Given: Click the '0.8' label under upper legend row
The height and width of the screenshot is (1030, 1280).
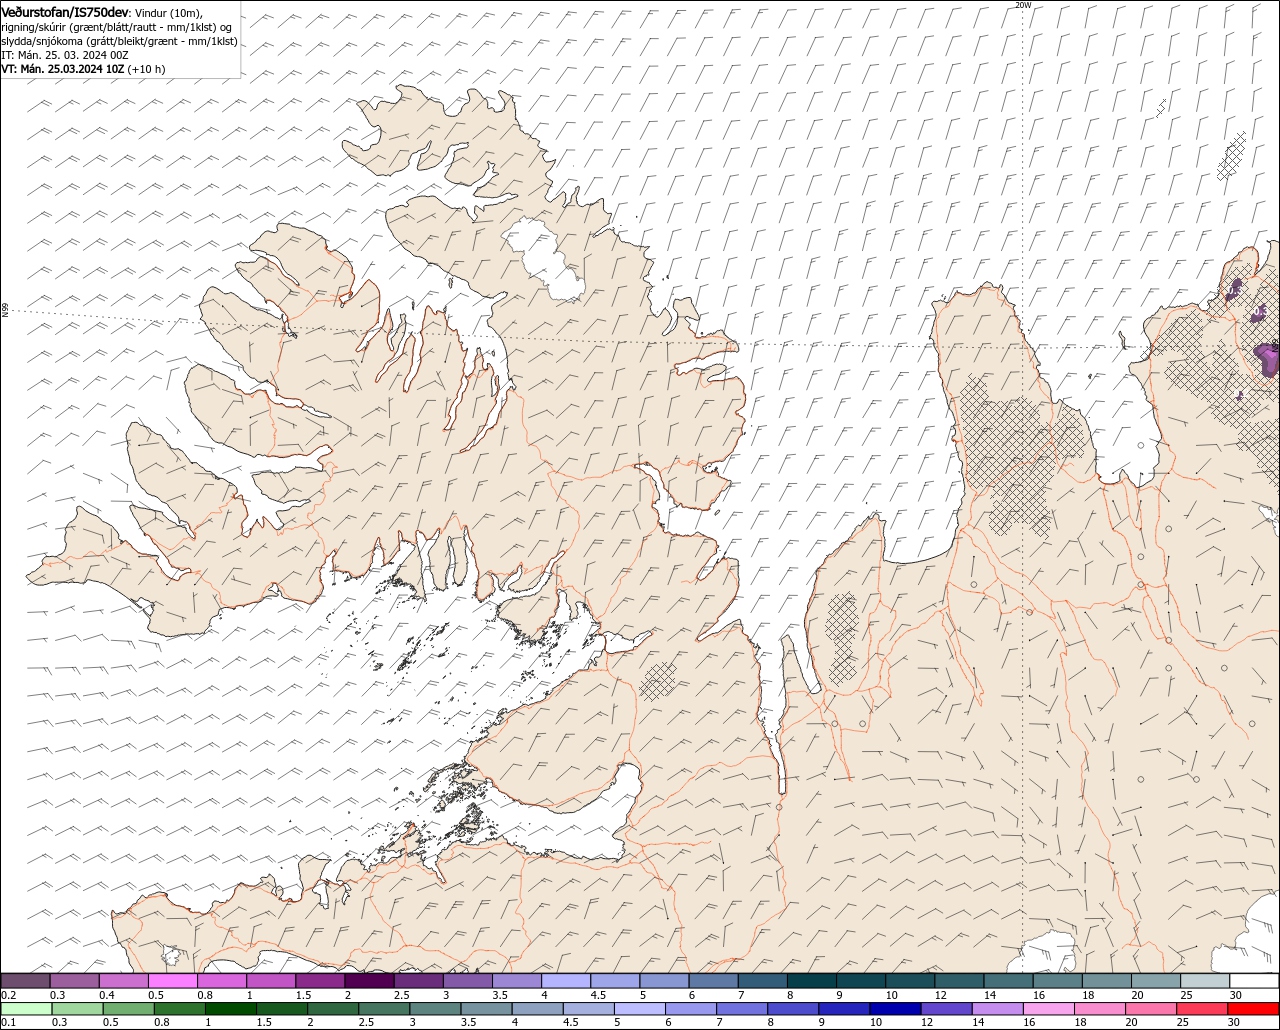Looking at the screenshot, I should pyautogui.click(x=205, y=996).
